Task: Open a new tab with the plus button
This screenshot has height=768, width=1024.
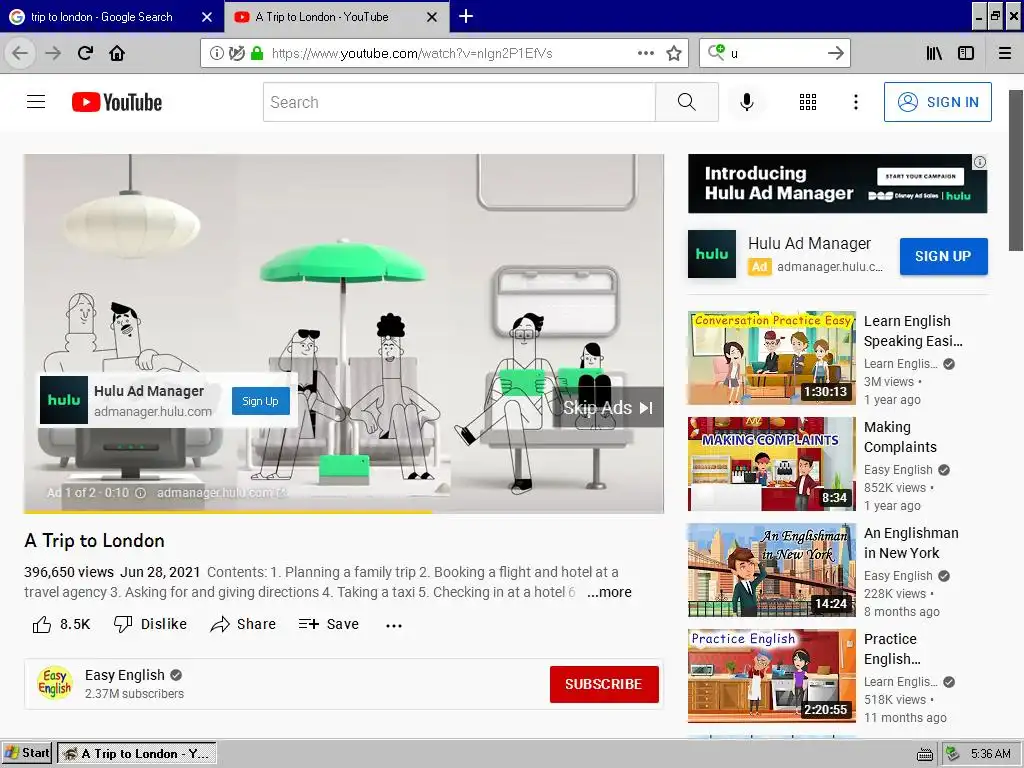Action: coord(466,16)
